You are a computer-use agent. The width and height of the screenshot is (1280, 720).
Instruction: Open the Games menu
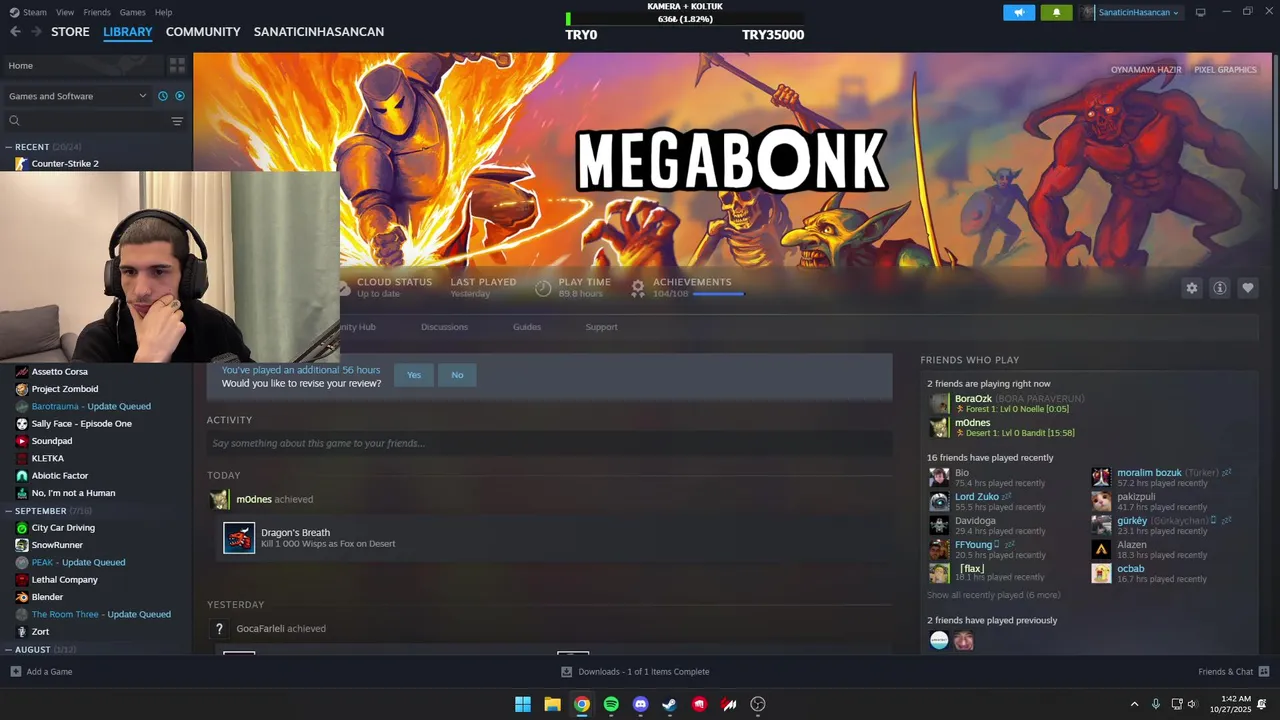pos(133,12)
